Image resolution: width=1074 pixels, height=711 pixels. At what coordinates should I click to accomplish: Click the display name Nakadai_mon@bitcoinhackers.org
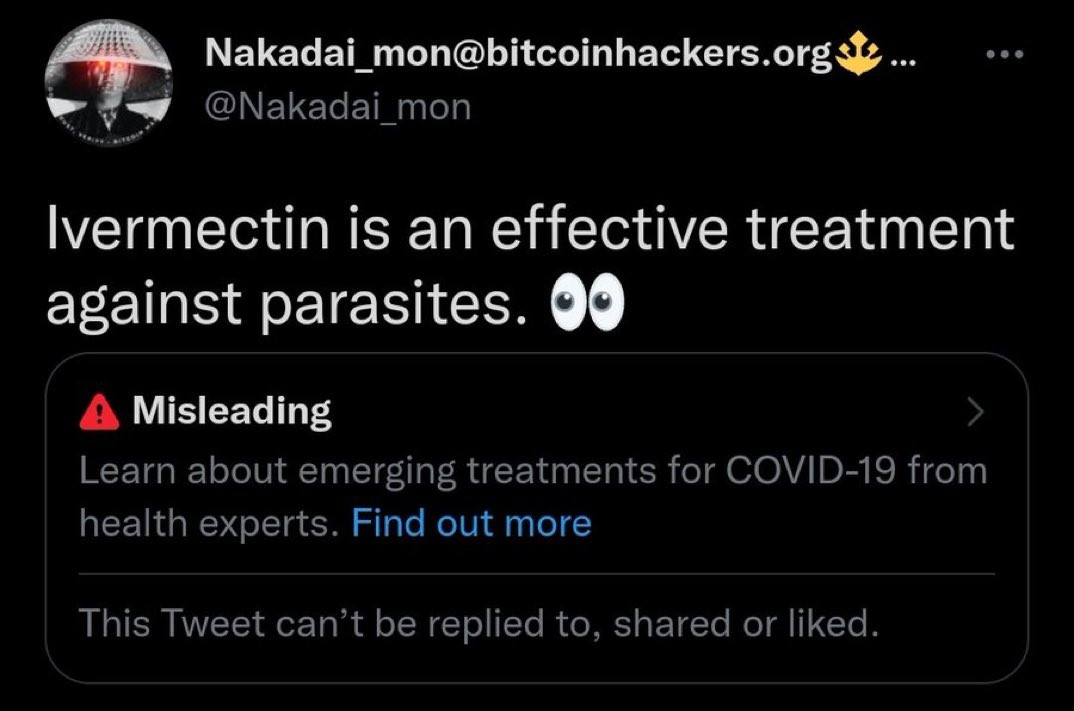click(518, 53)
